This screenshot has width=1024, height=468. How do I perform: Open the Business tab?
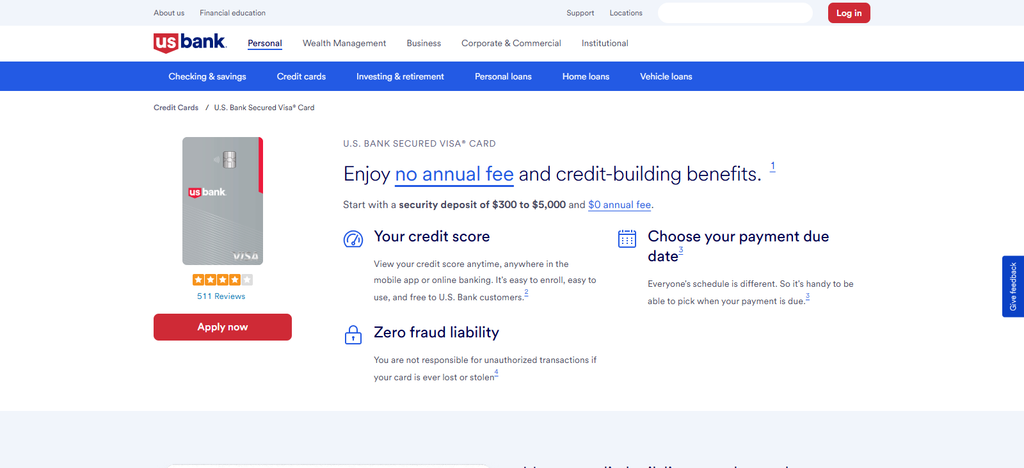[424, 43]
